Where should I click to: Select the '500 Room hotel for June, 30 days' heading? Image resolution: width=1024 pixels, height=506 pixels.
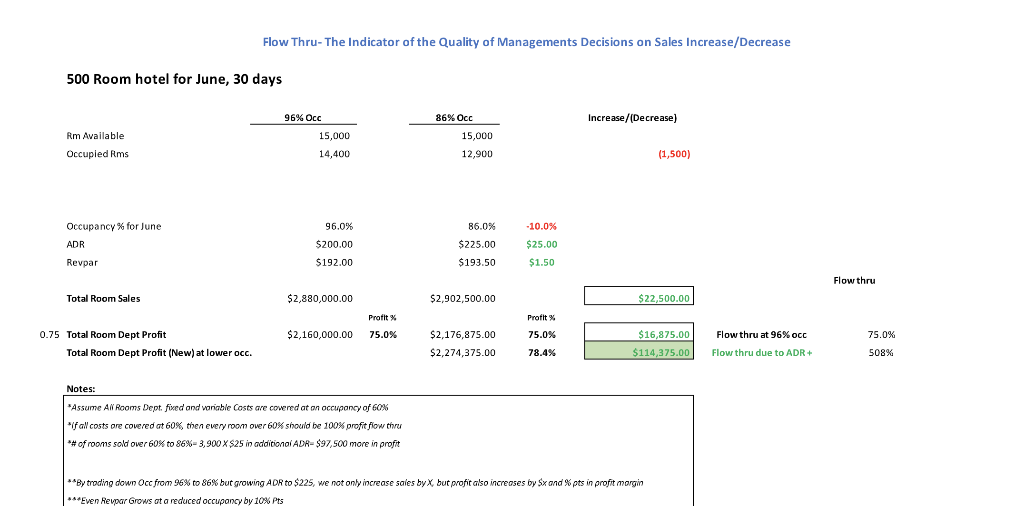pyautogui.click(x=174, y=79)
